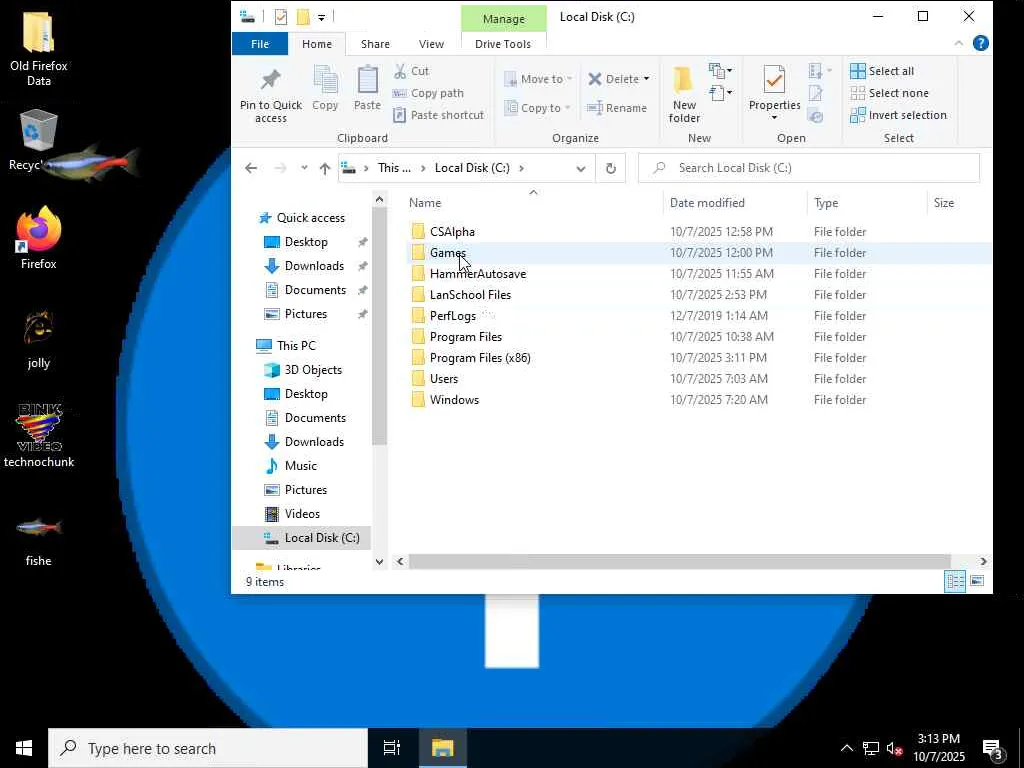Screen dimensions: 1024x768
Task: Expand the Delete dropdown arrow
Action: point(646,79)
